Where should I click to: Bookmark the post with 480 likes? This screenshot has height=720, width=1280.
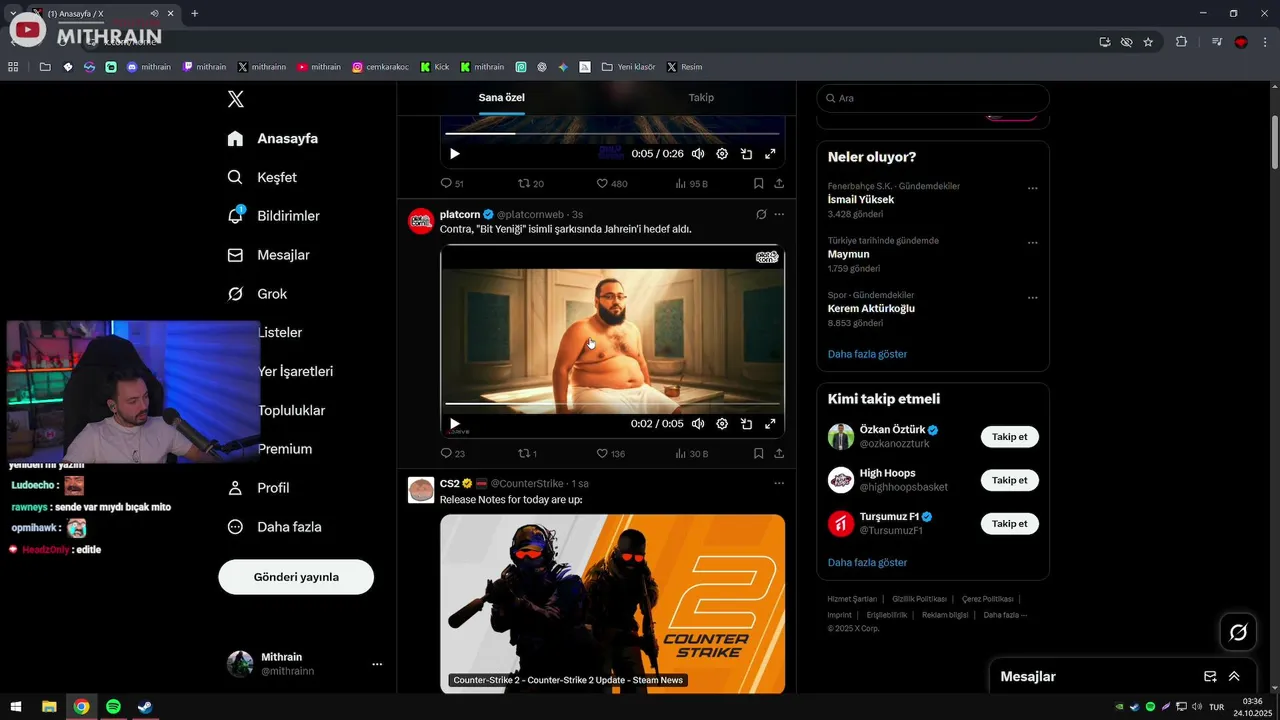click(x=758, y=184)
